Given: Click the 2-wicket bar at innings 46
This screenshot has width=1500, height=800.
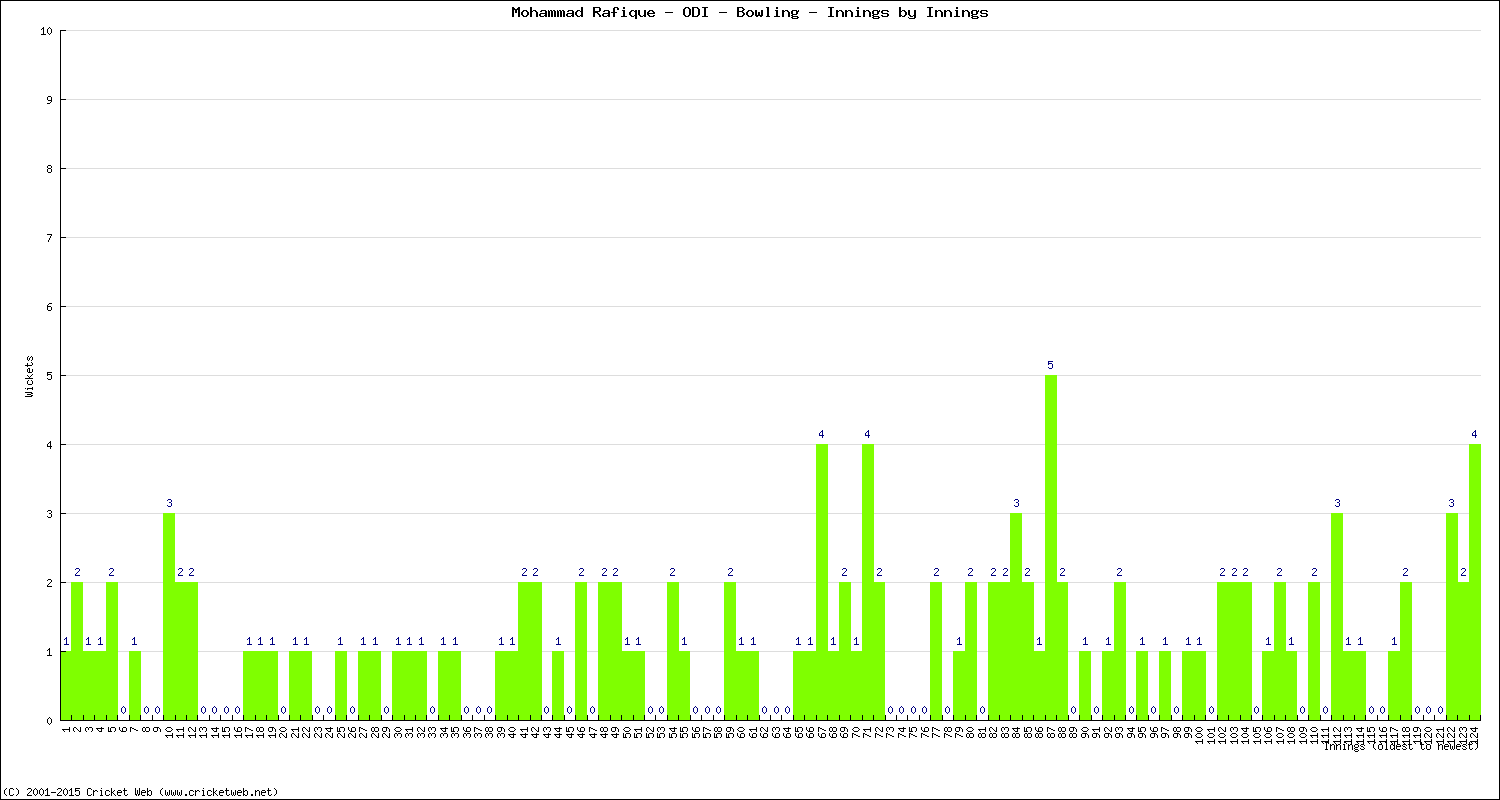Looking at the screenshot, I should pyautogui.click(x=581, y=651).
